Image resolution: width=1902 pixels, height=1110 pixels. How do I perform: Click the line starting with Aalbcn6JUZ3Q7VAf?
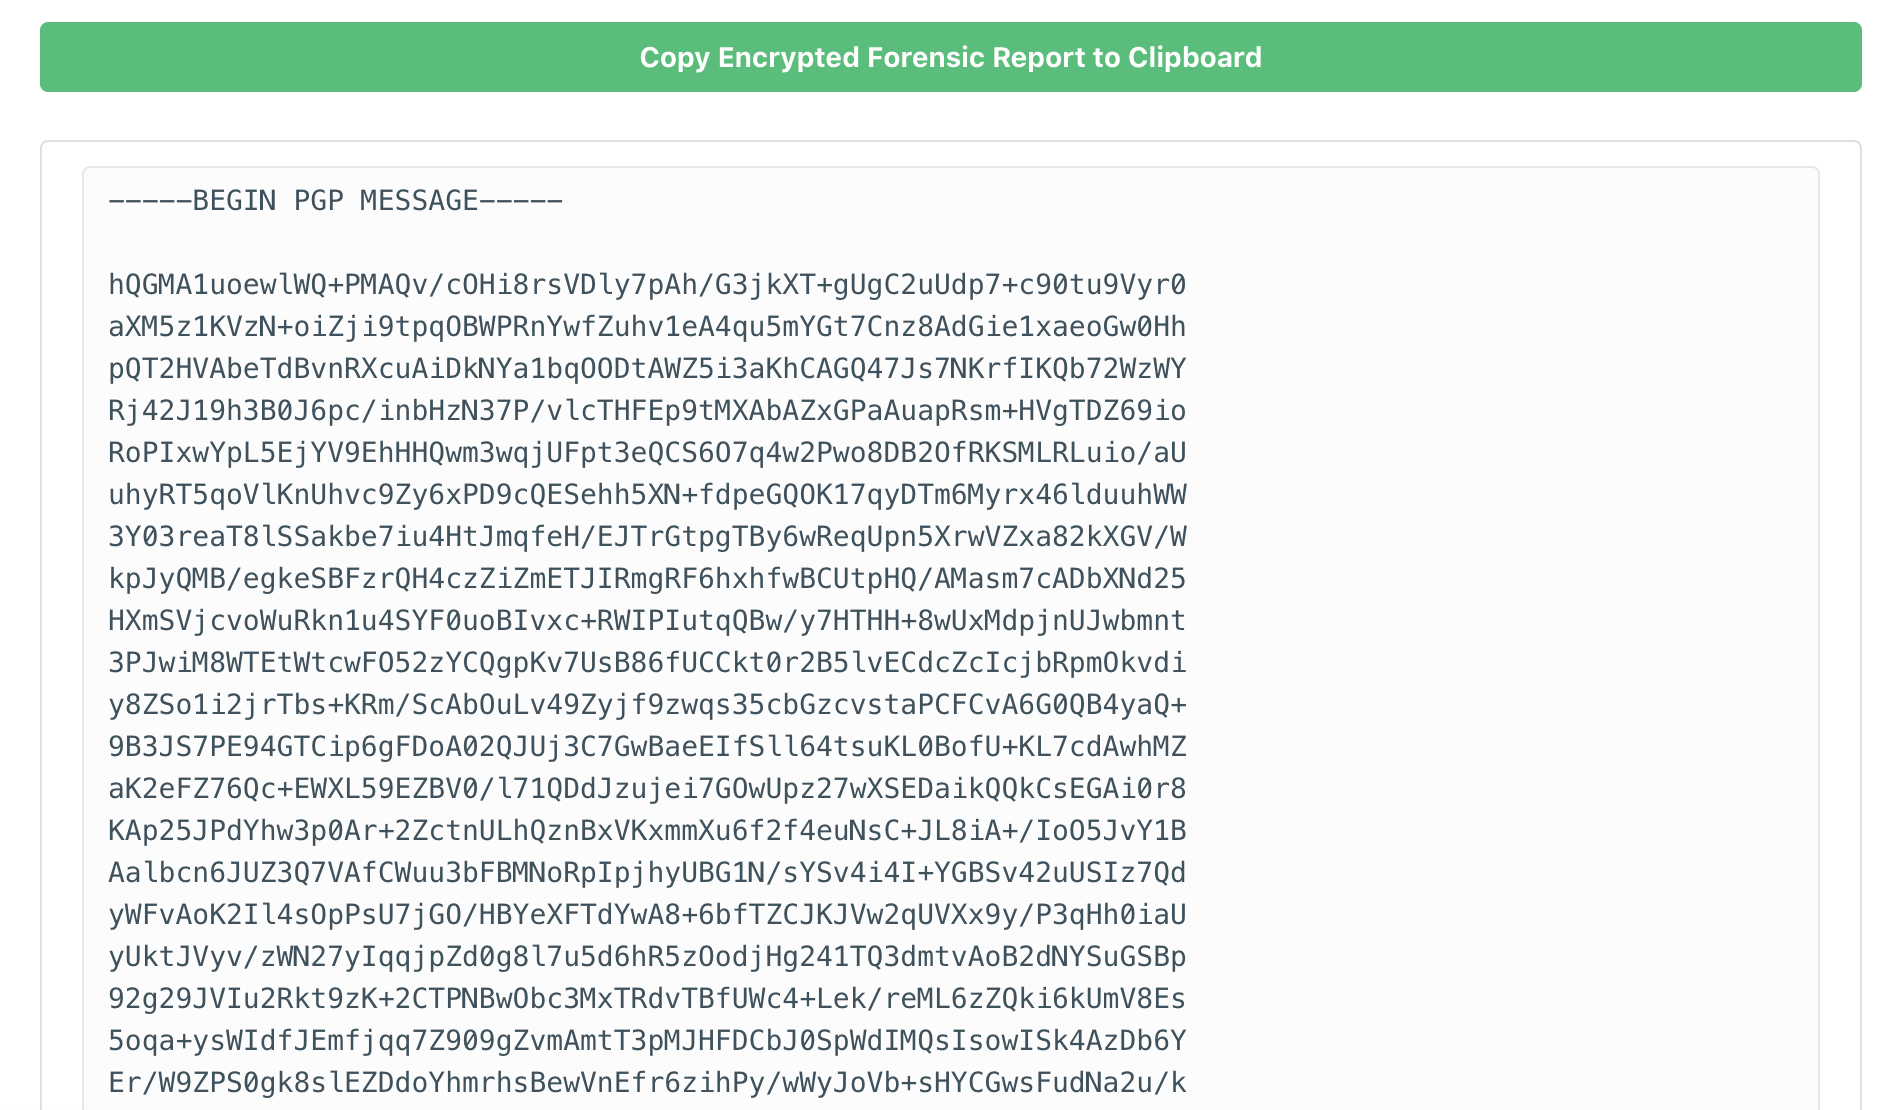coord(646,873)
